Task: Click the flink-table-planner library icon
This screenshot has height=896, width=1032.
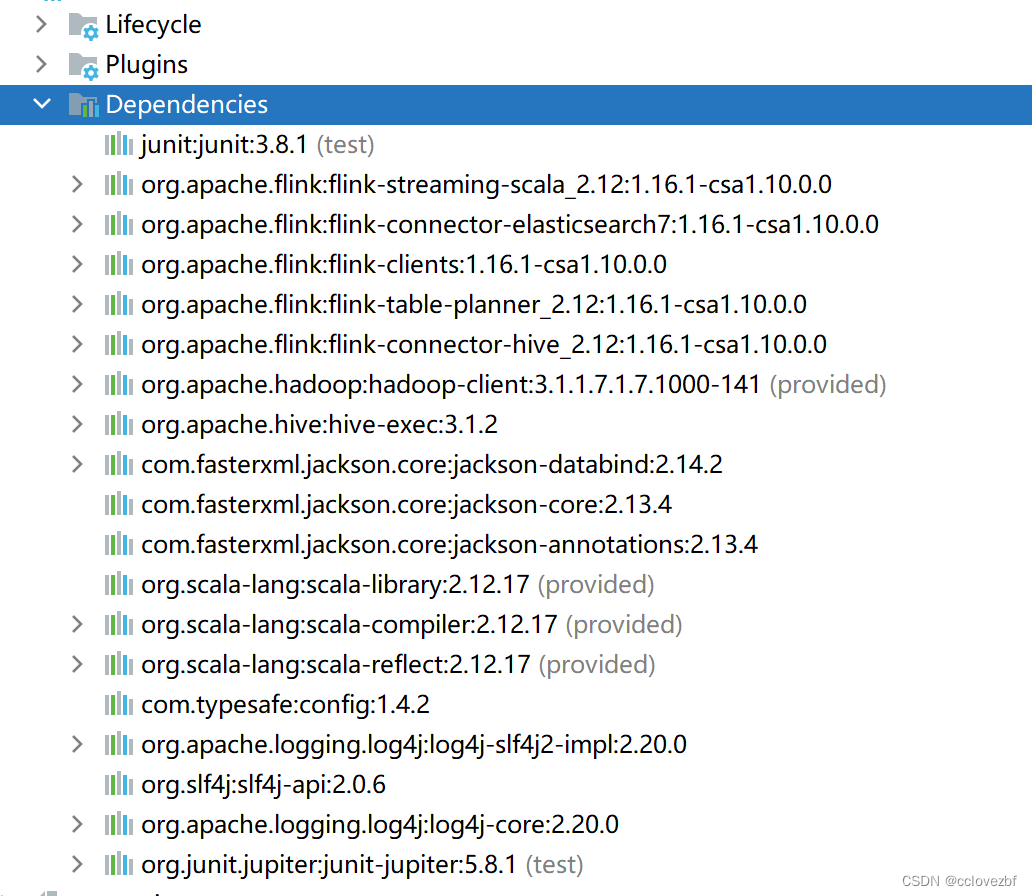Action: (x=118, y=304)
